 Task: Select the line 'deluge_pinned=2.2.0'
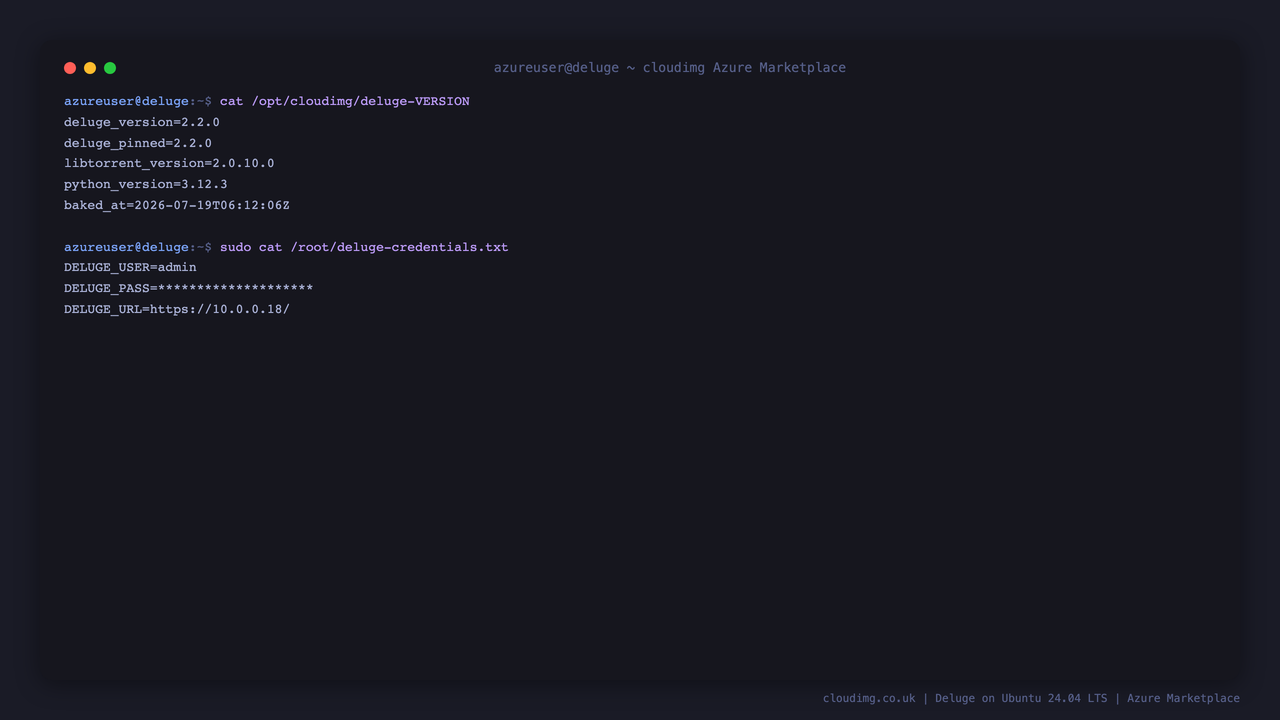point(138,143)
